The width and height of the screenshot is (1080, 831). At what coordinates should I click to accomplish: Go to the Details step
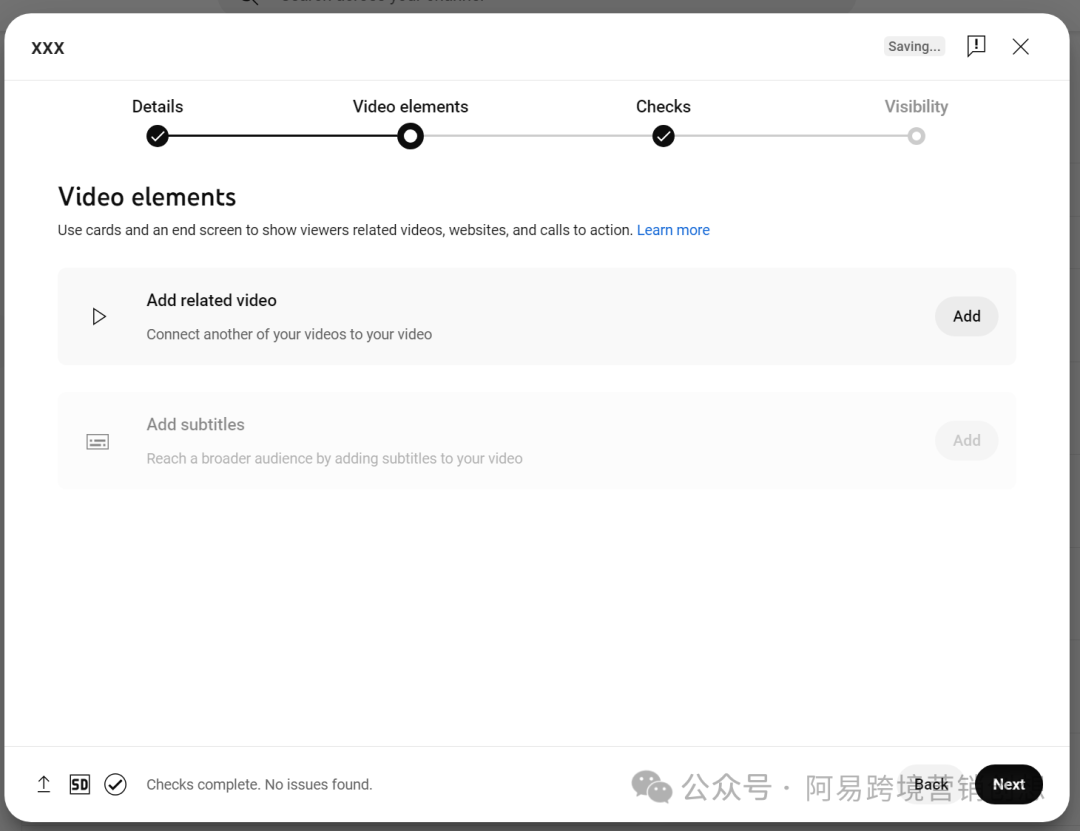click(158, 107)
